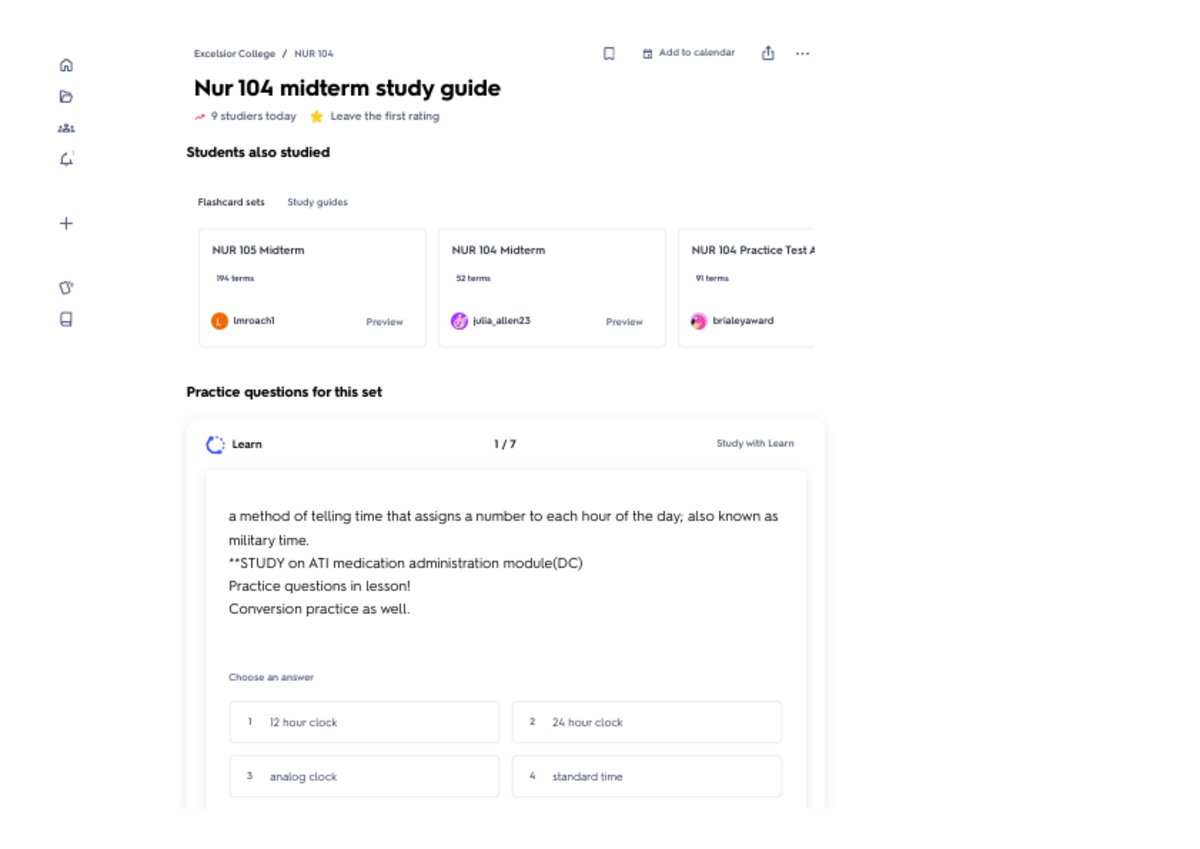Click Add to calendar
Image resolution: width=1200 pixels, height=849 pixels.
click(689, 53)
